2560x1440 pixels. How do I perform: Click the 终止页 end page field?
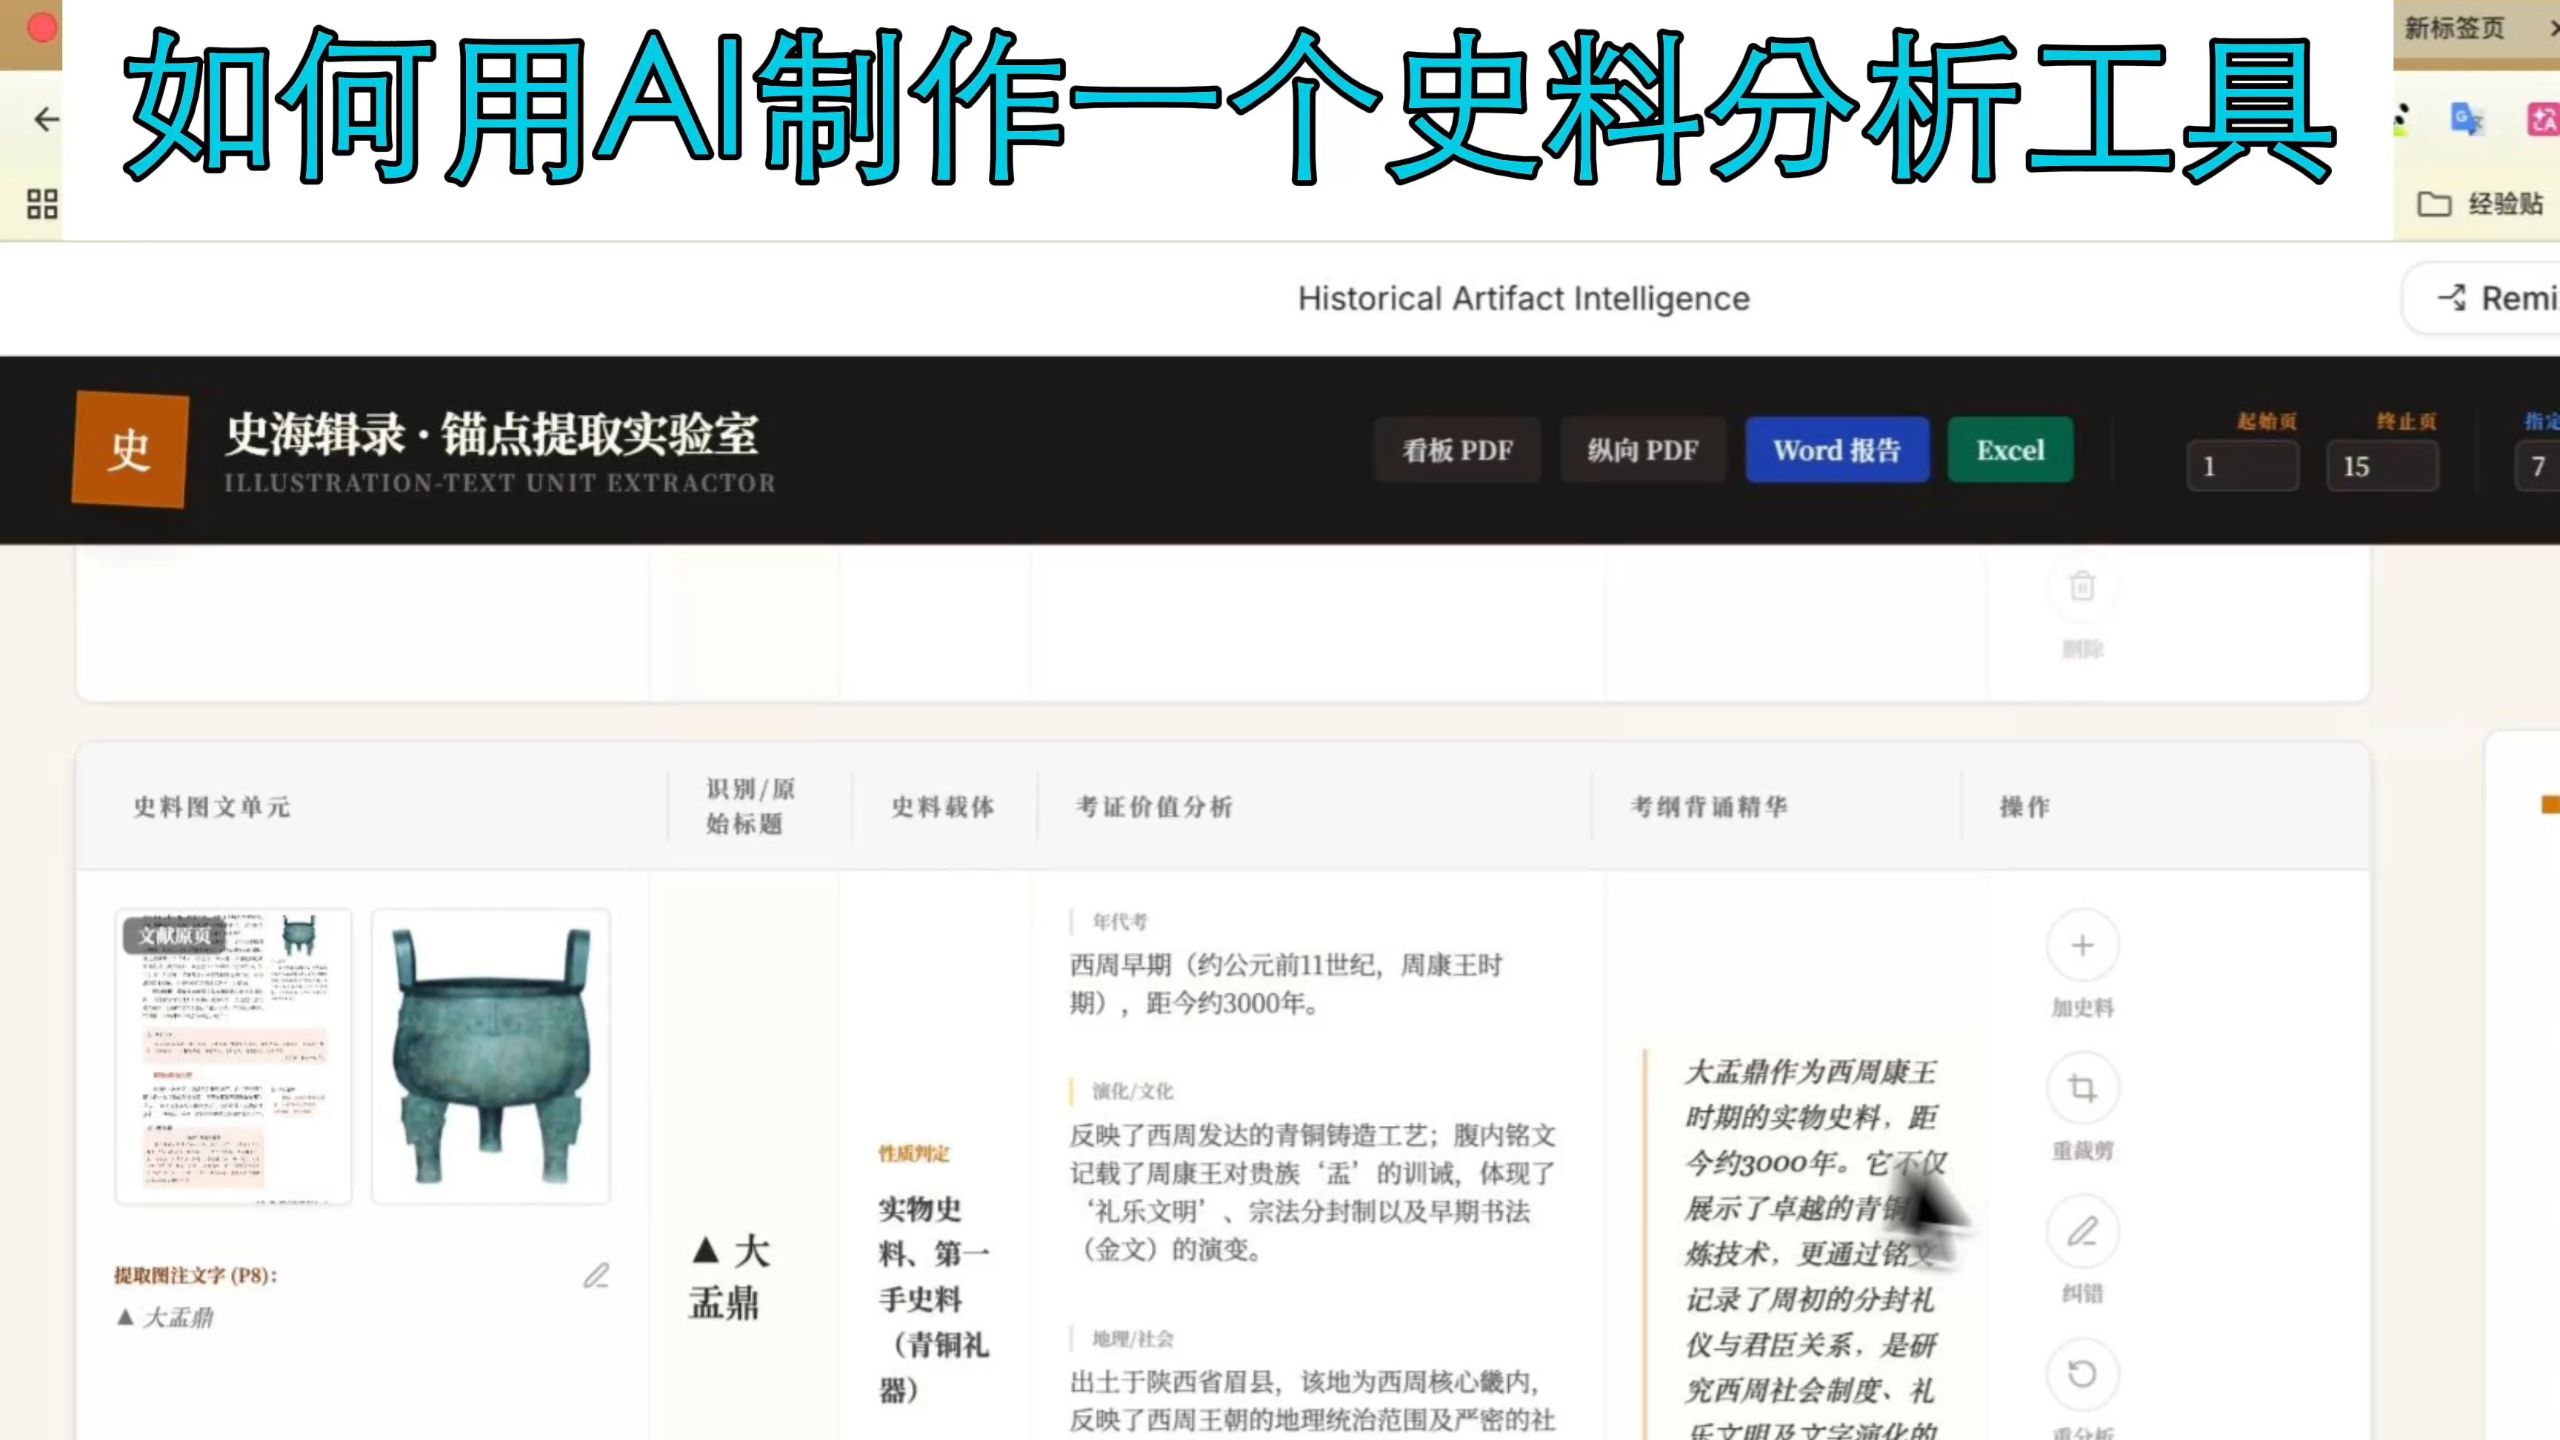(2382, 467)
